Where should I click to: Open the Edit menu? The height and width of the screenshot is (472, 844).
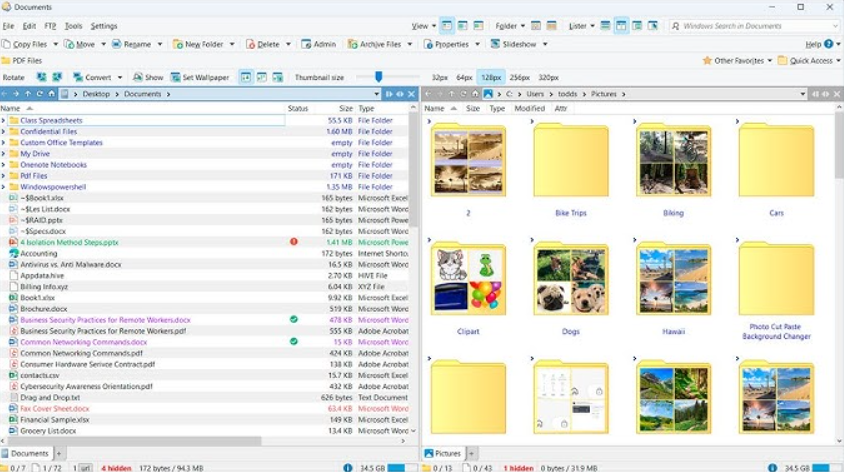click(x=29, y=26)
